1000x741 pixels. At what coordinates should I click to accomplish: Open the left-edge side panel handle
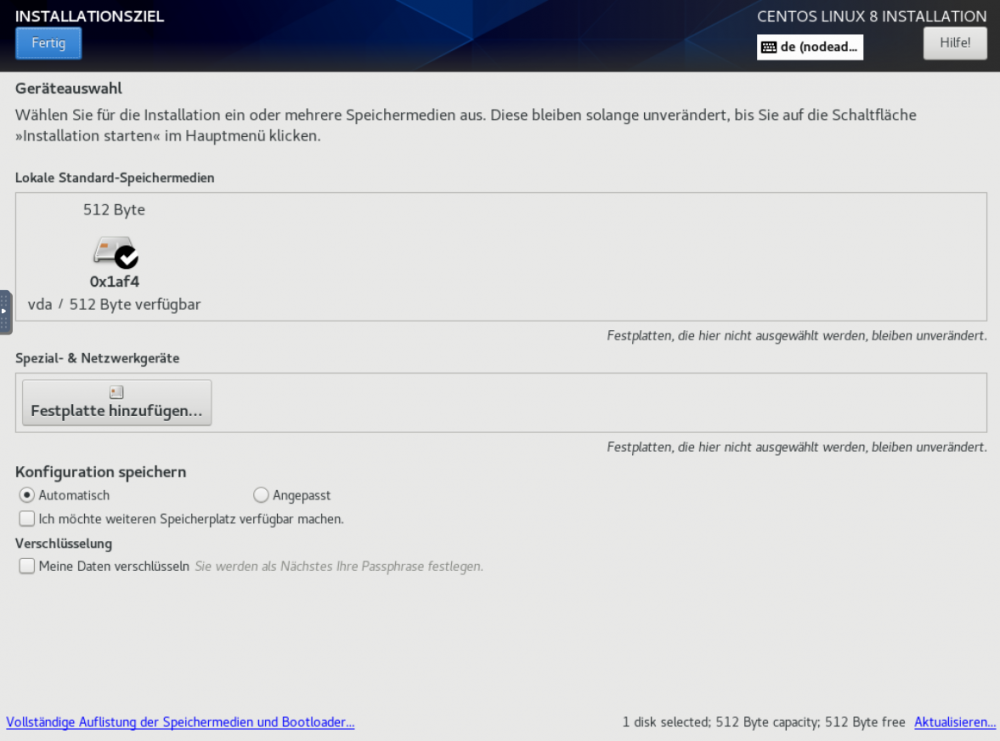point(6,312)
